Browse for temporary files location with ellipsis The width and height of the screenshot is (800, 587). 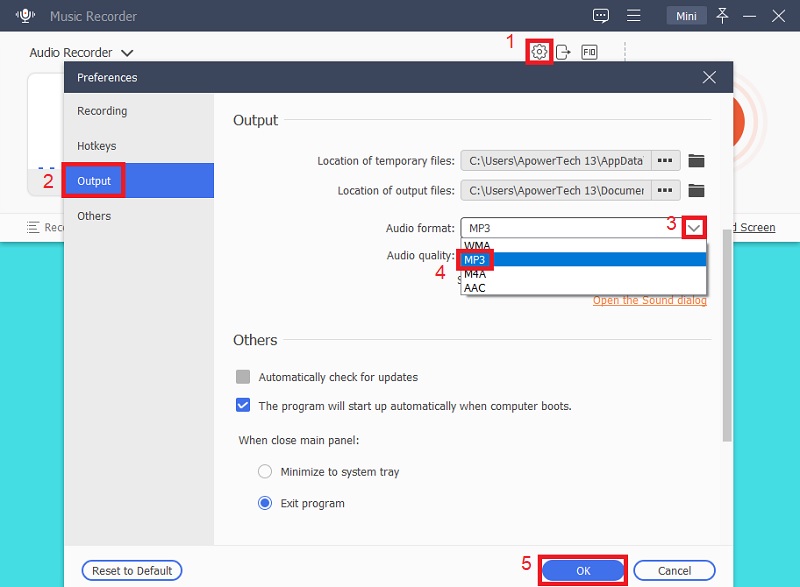[665, 161]
